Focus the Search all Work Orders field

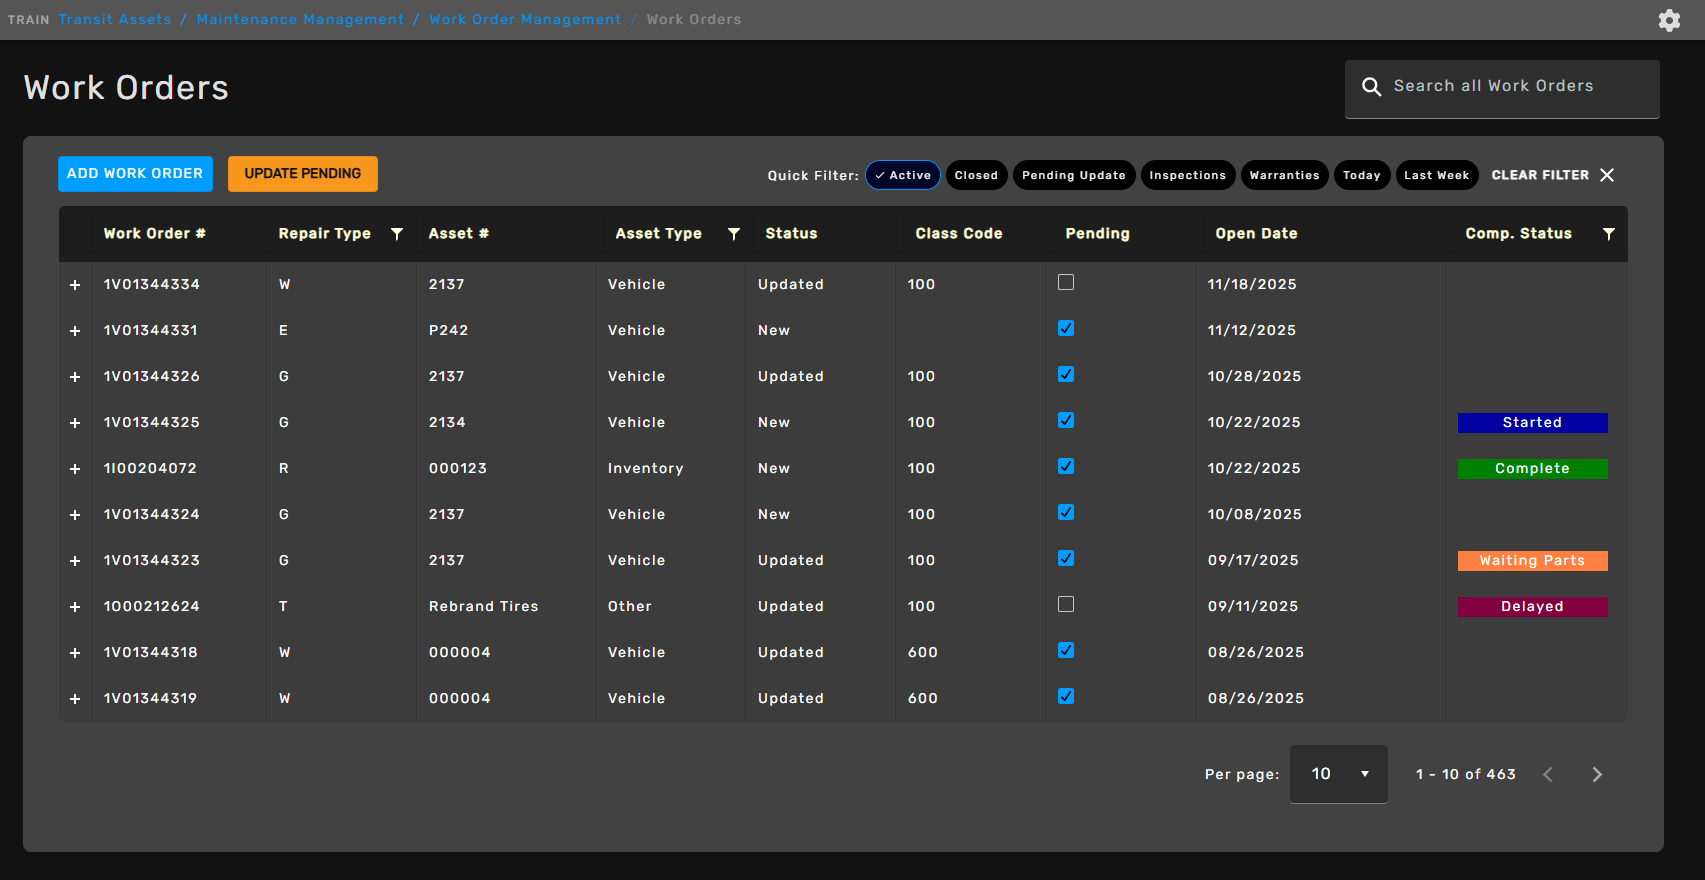tap(1510, 87)
